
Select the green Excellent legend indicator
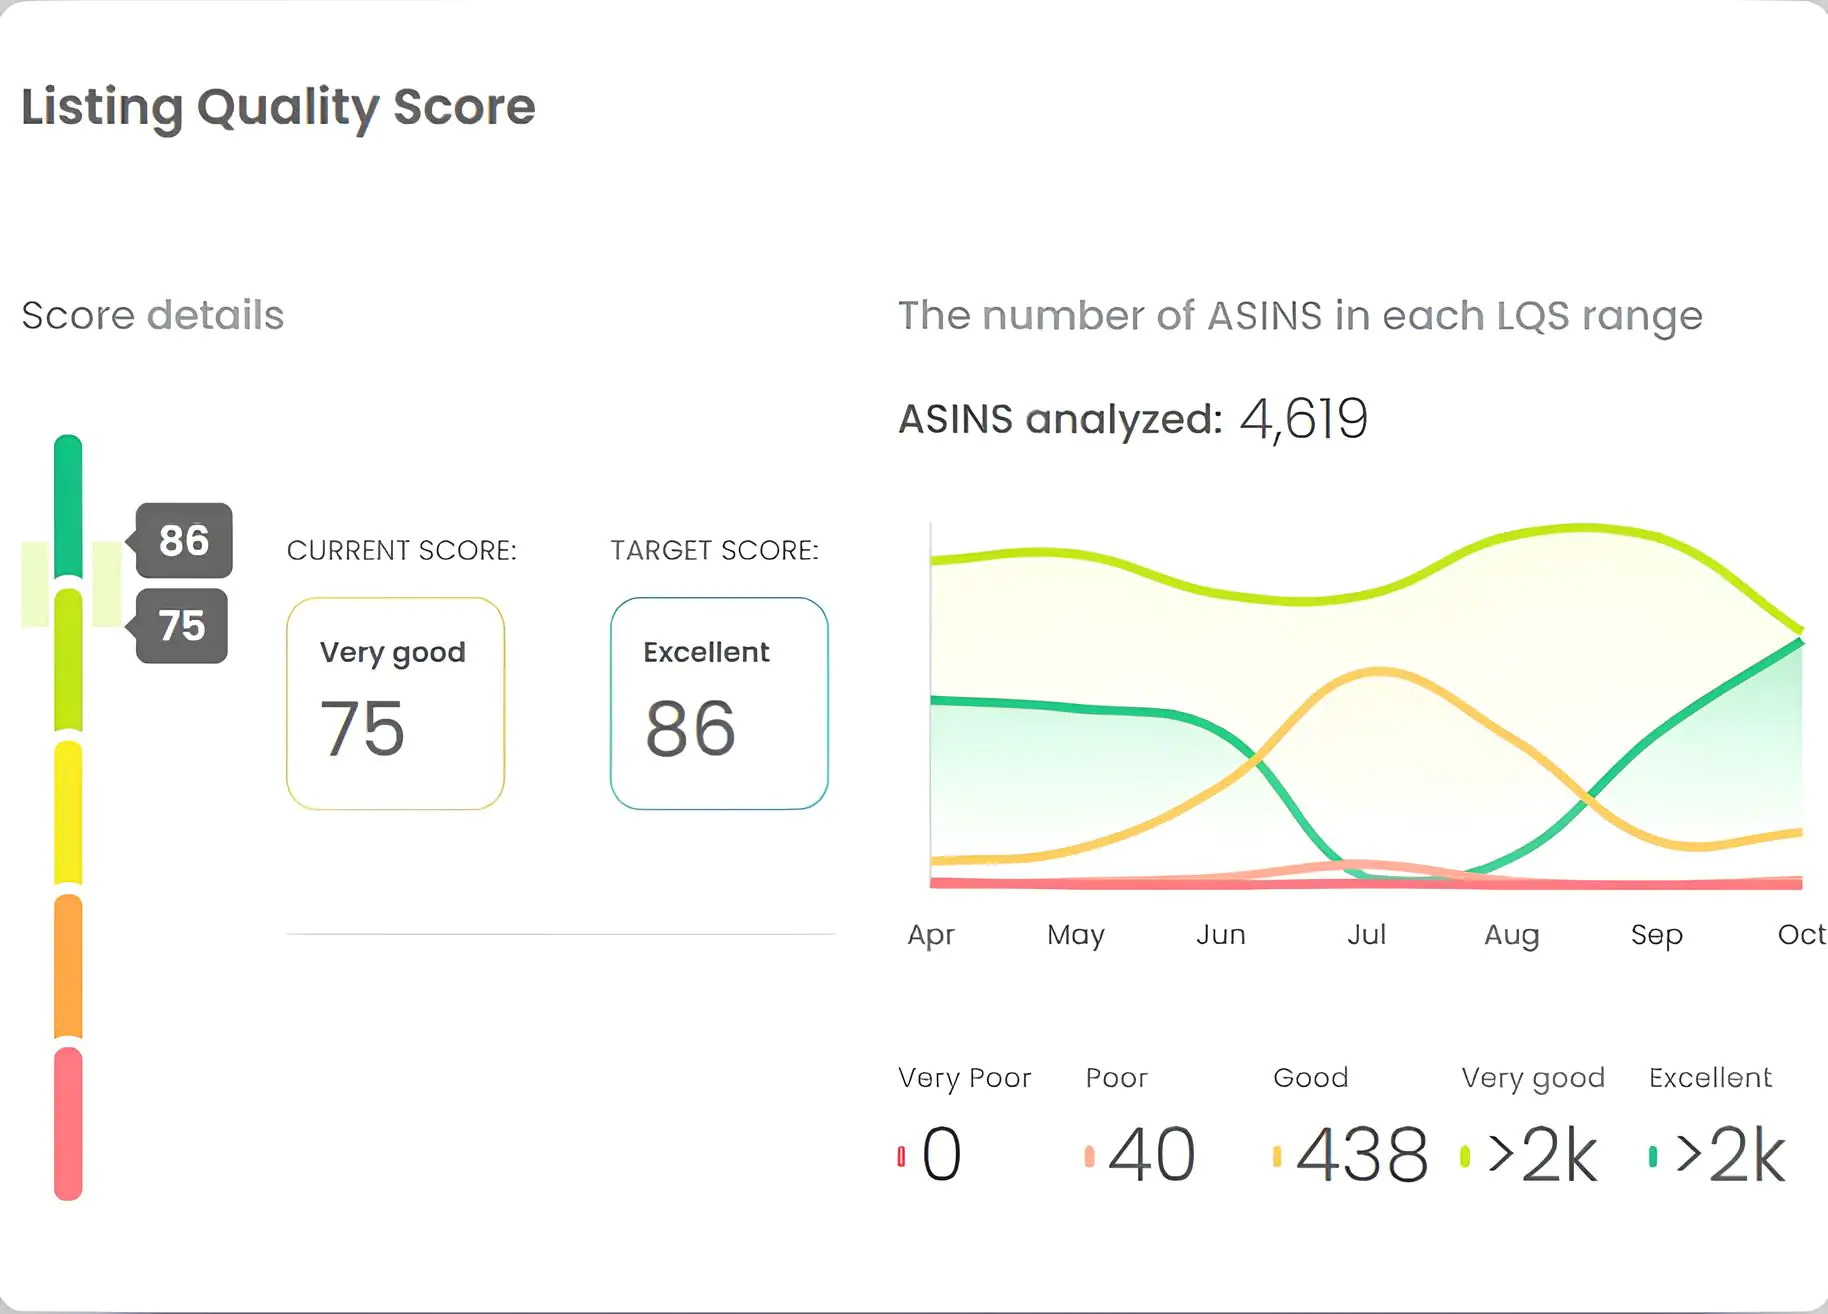(x=1653, y=1157)
